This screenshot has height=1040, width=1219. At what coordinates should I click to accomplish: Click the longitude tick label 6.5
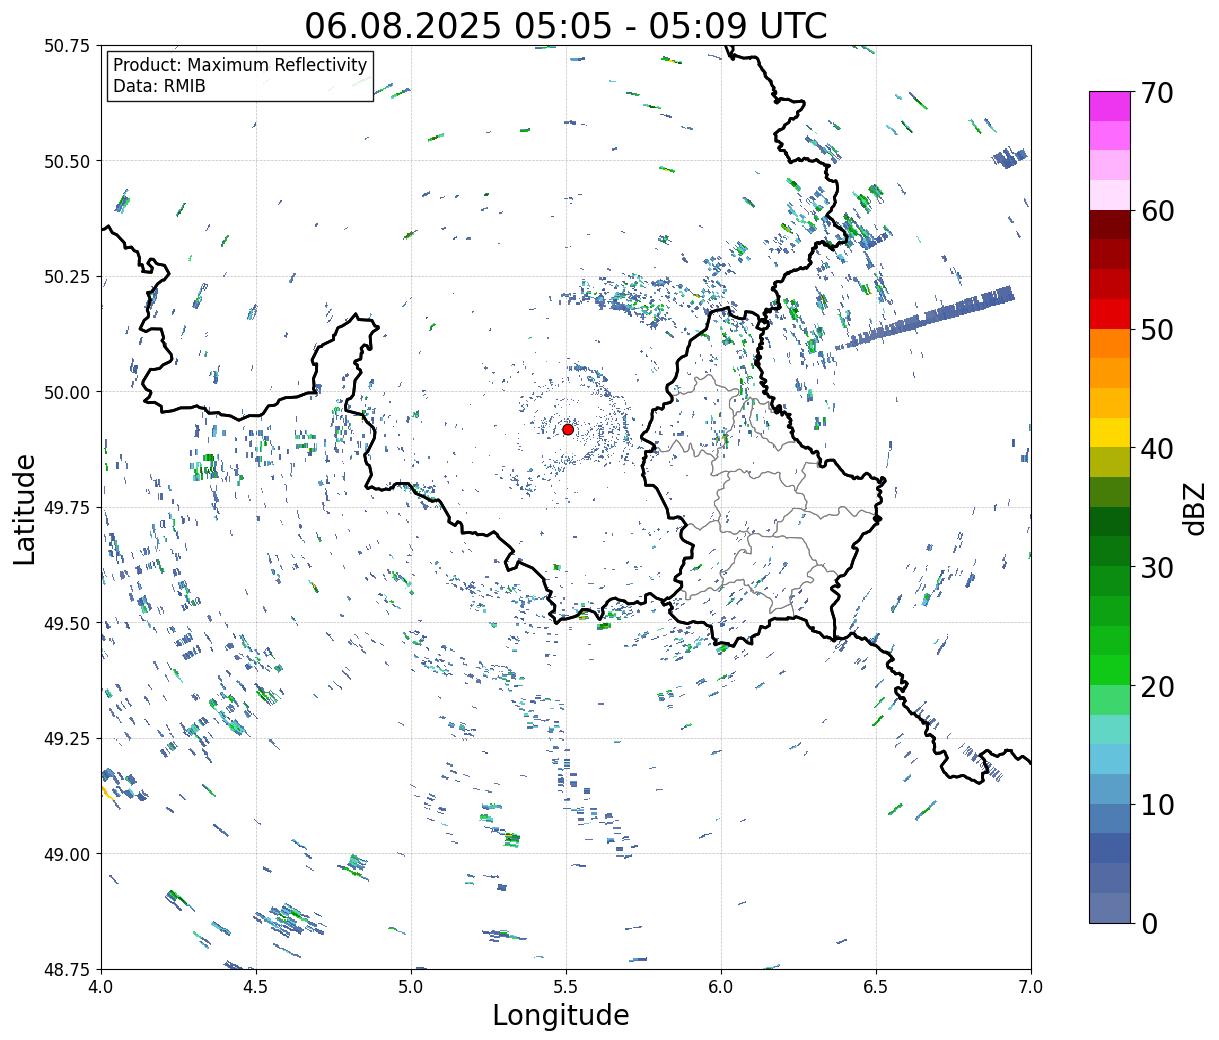[876, 986]
